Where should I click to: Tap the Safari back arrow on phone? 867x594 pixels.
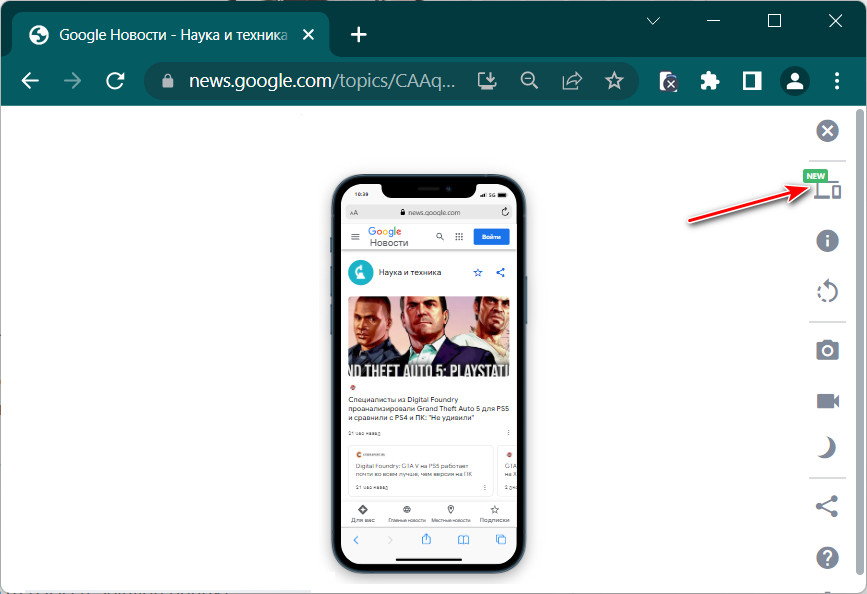pos(356,540)
